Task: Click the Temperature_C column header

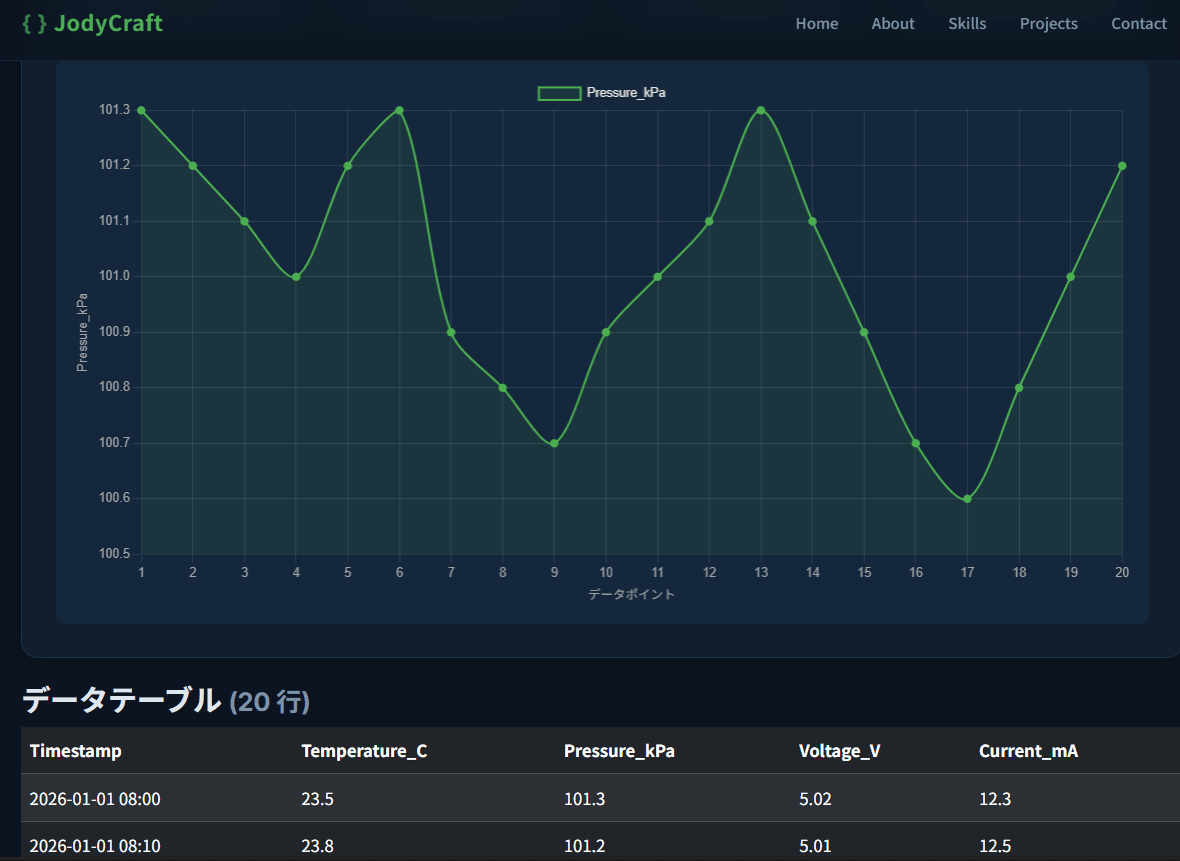Action: click(x=364, y=751)
